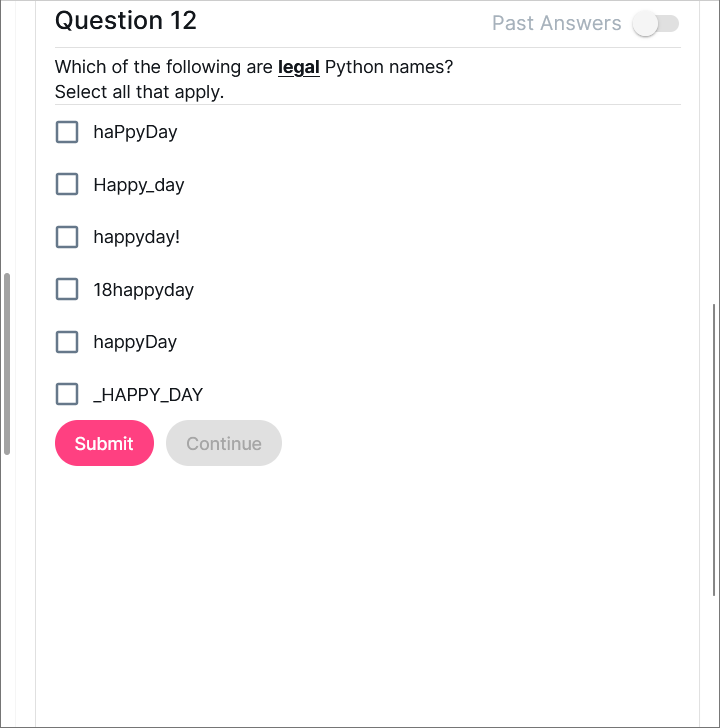Click the 18happyday answer text
Image resolution: width=720 pixels, height=728 pixels.
pos(143,290)
